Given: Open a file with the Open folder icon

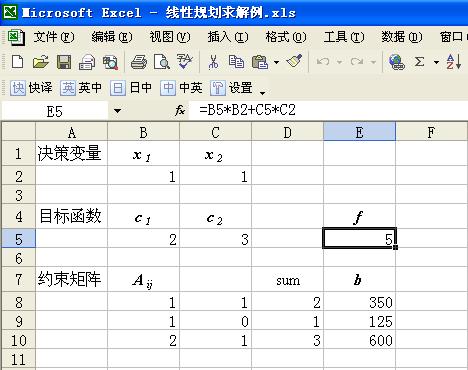Looking at the screenshot, I should (x=41, y=62).
